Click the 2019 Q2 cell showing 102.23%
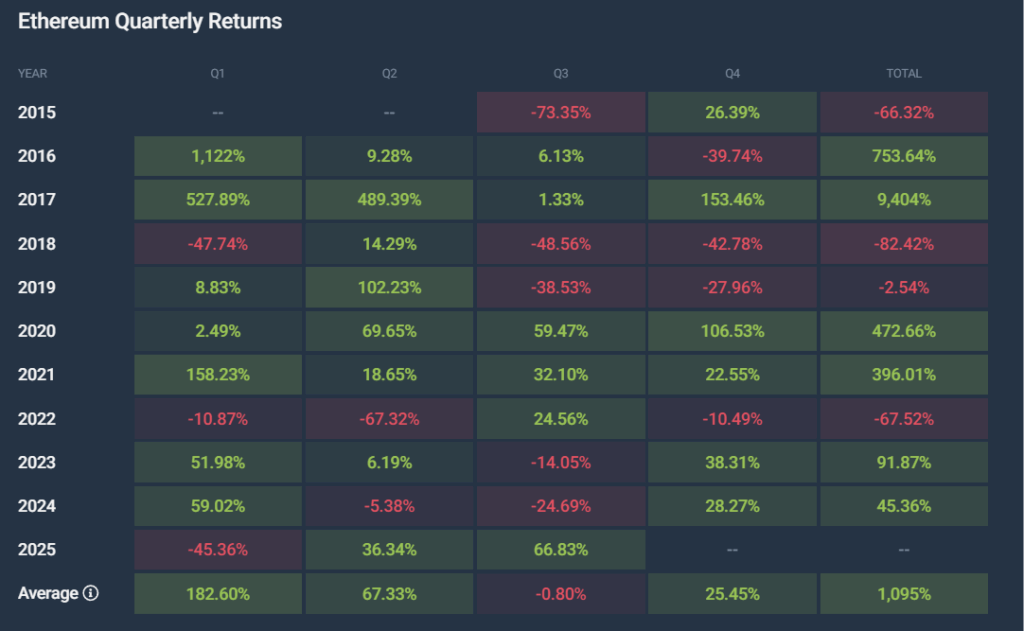 coord(390,287)
